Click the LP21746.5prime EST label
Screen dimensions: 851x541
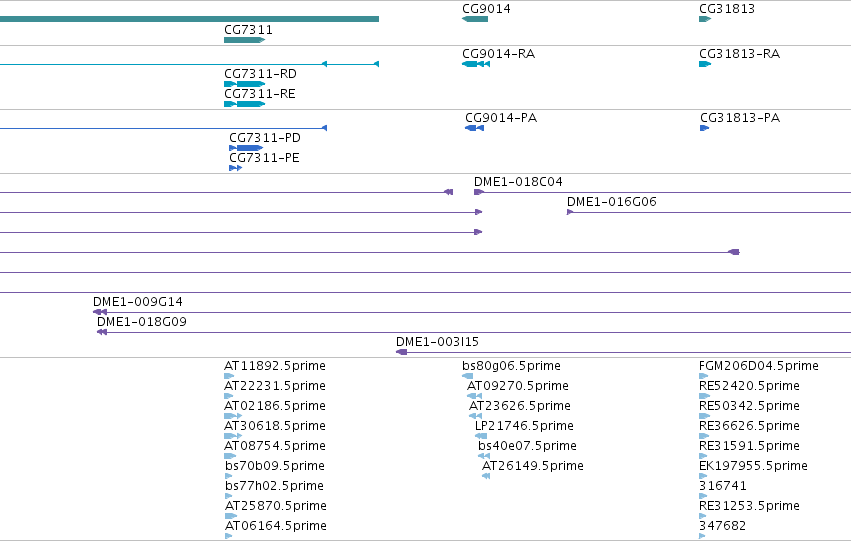pyautogui.click(x=524, y=426)
